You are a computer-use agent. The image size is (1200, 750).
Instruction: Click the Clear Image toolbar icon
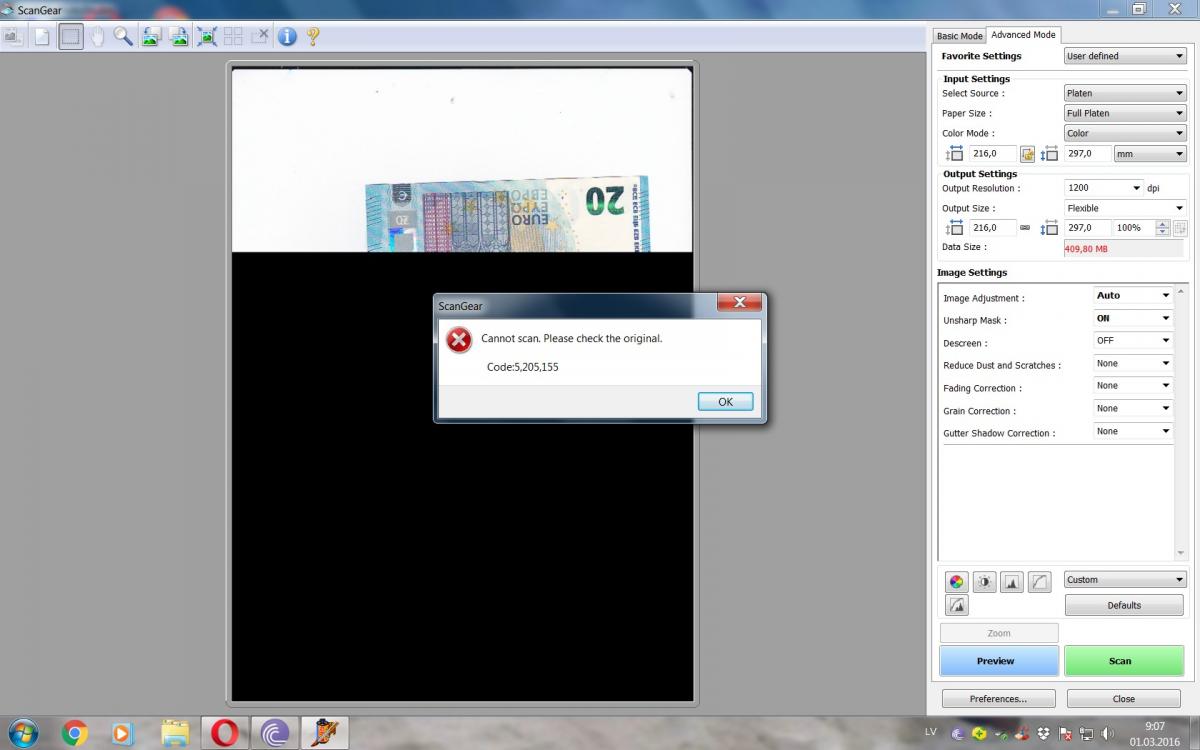pos(42,37)
